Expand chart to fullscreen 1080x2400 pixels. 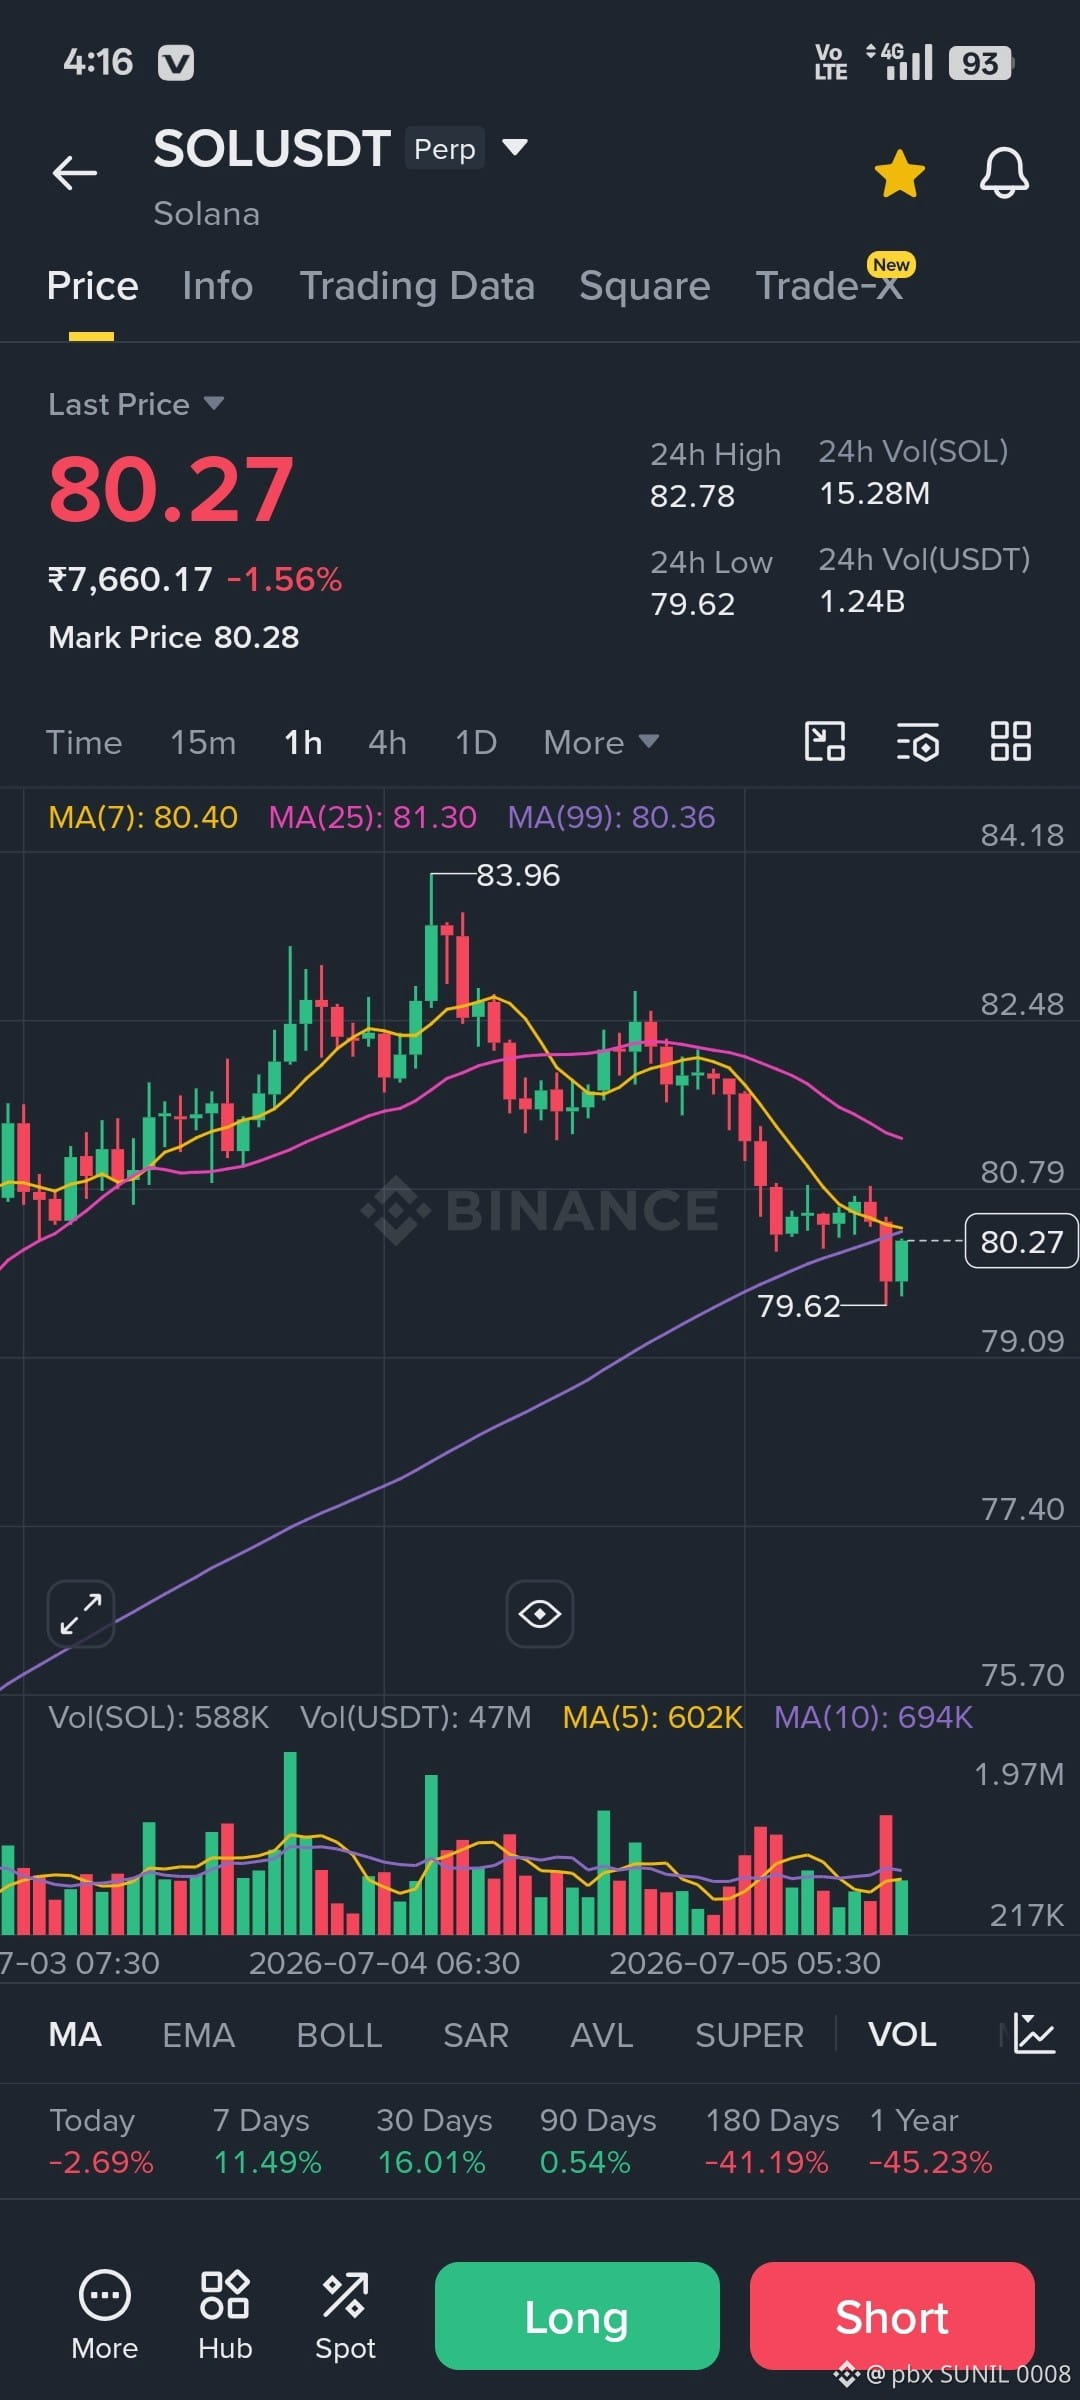pyautogui.click(x=81, y=1614)
